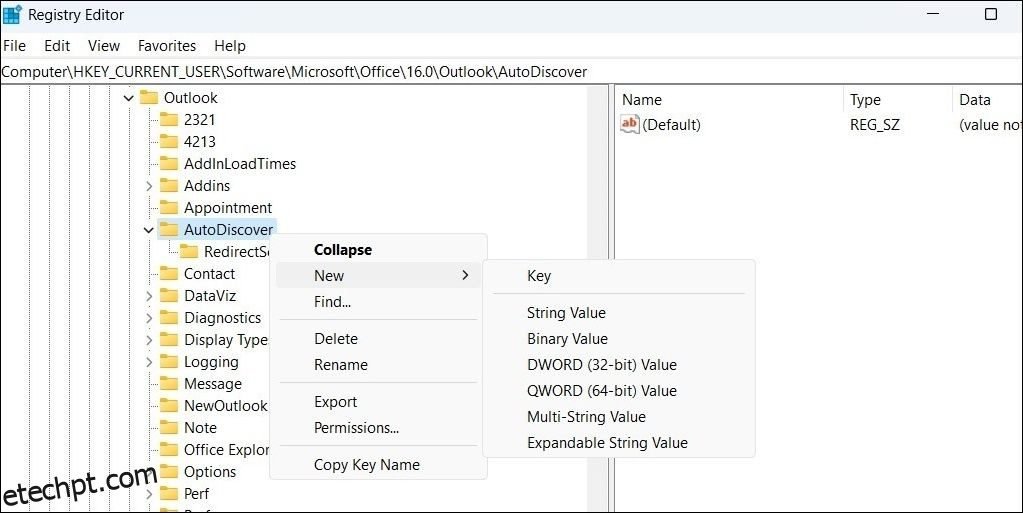Open the Edit menu

click(x=57, y=46)
